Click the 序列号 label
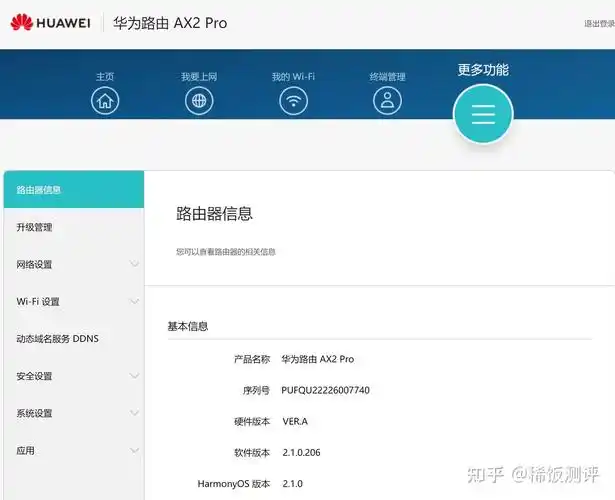Image resolution: width=615 pixels, height=500 pixels. point(257,391)
